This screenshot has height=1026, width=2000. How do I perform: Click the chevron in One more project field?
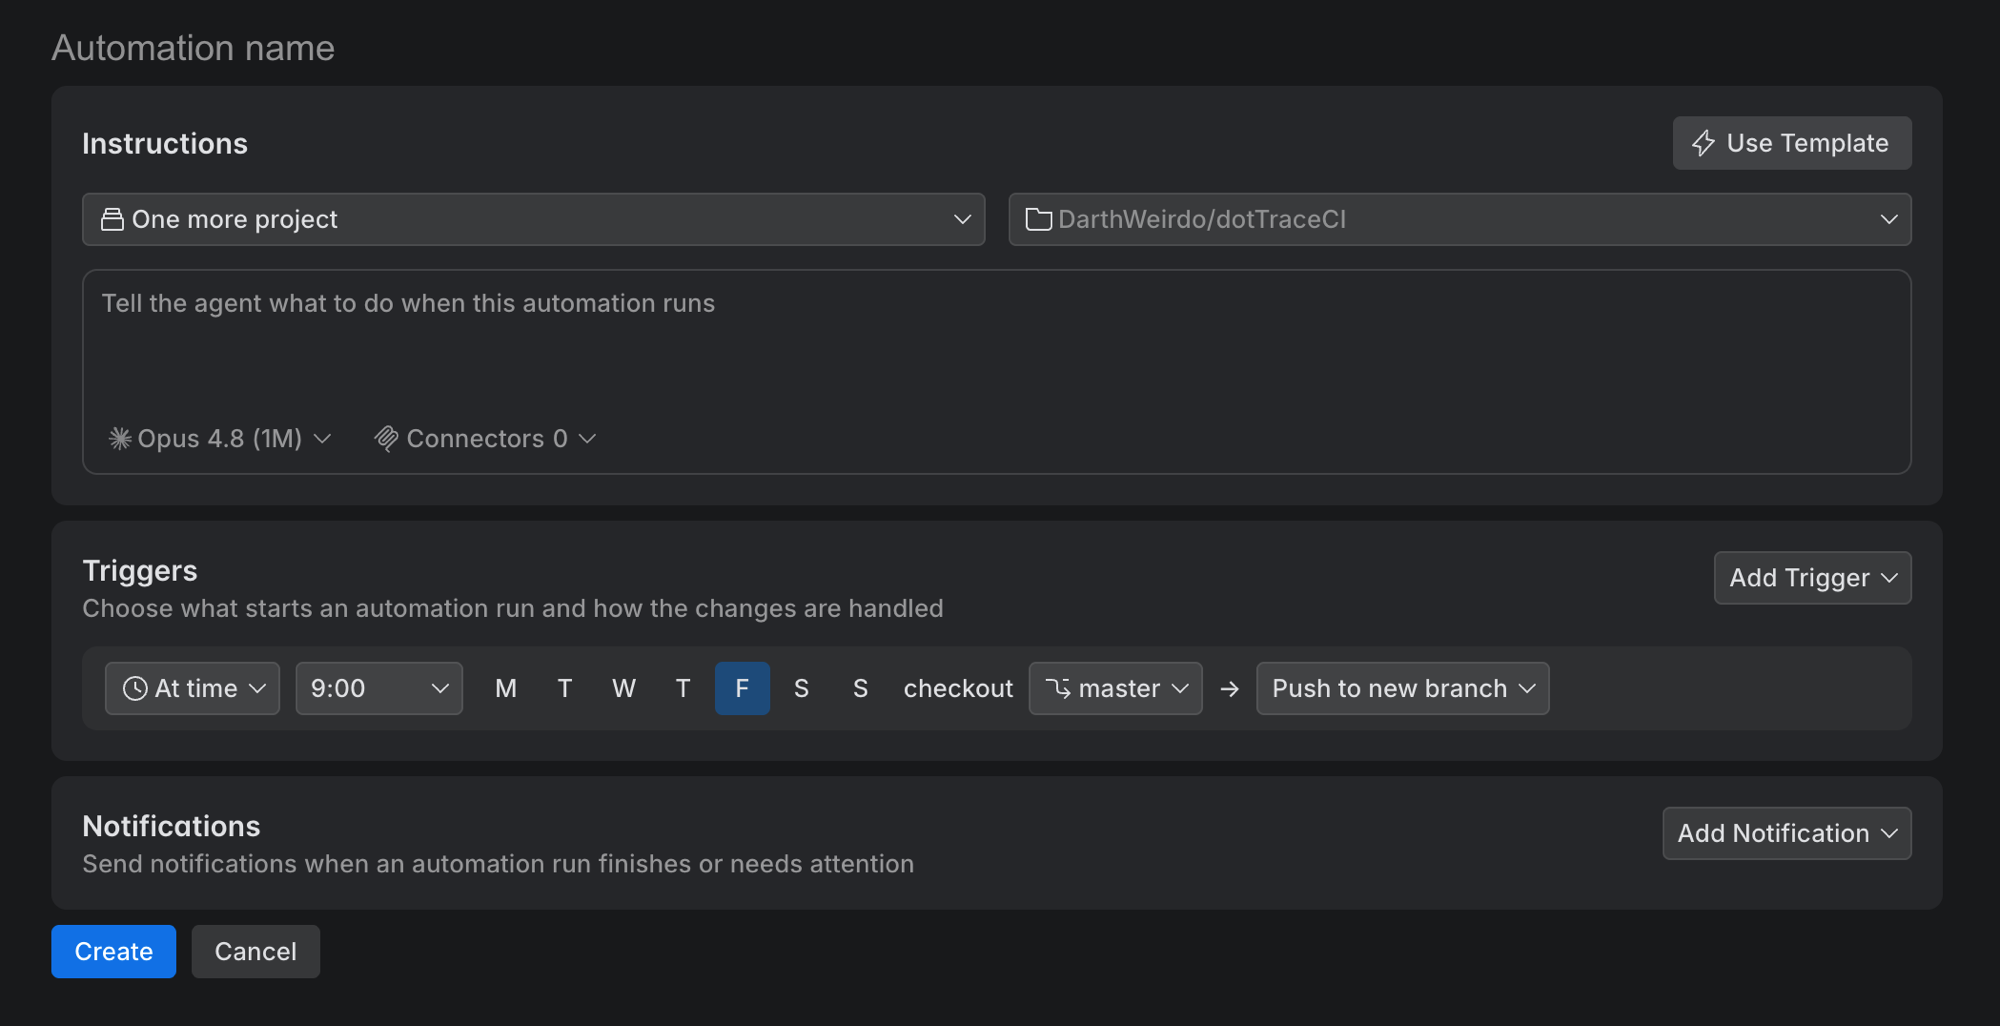pyautogui.click(x=962, y=219)
